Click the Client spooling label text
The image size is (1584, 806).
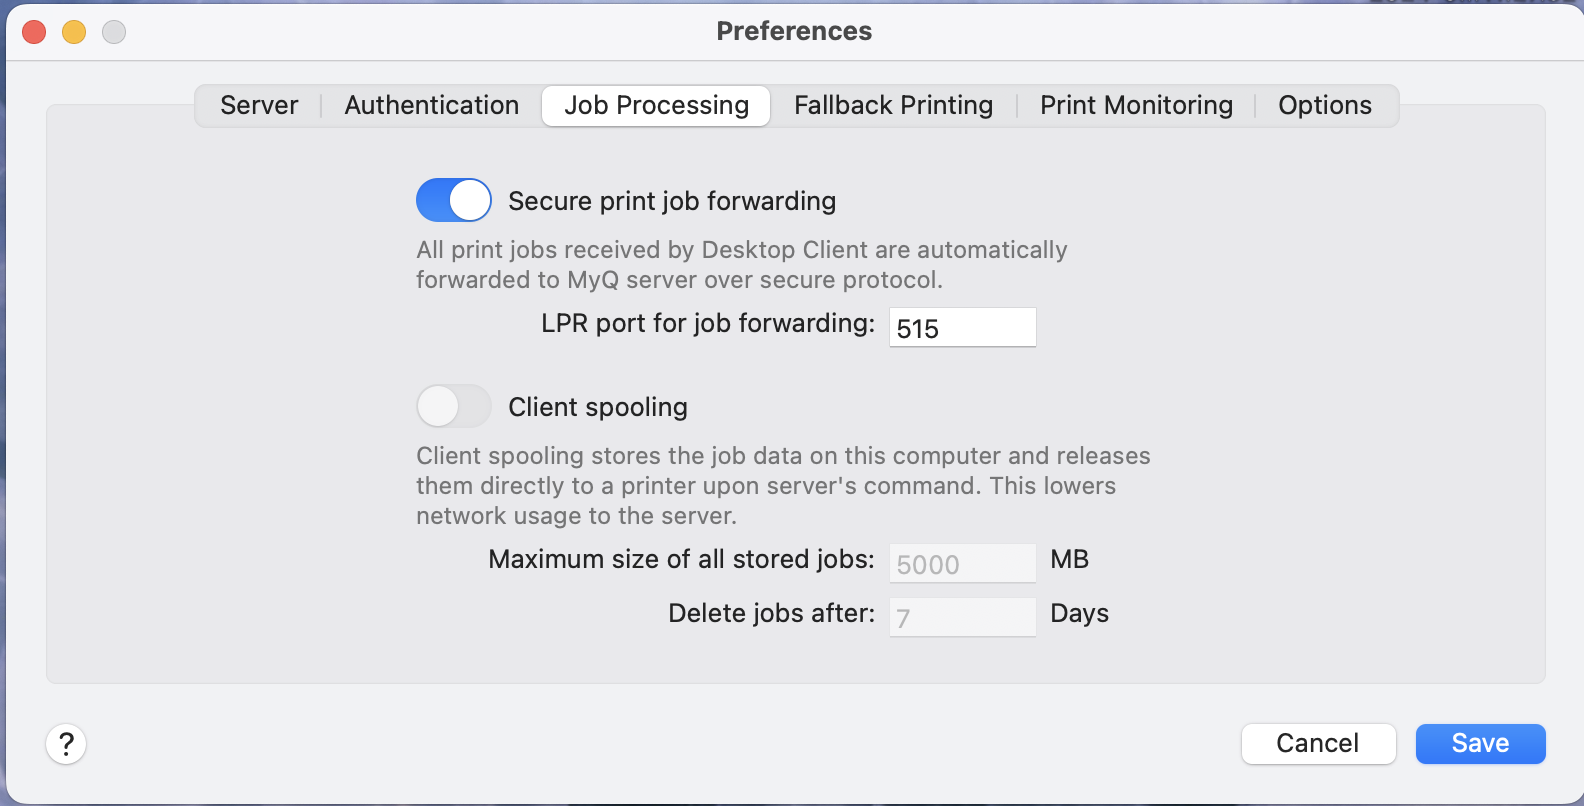[x=597, y=407]
